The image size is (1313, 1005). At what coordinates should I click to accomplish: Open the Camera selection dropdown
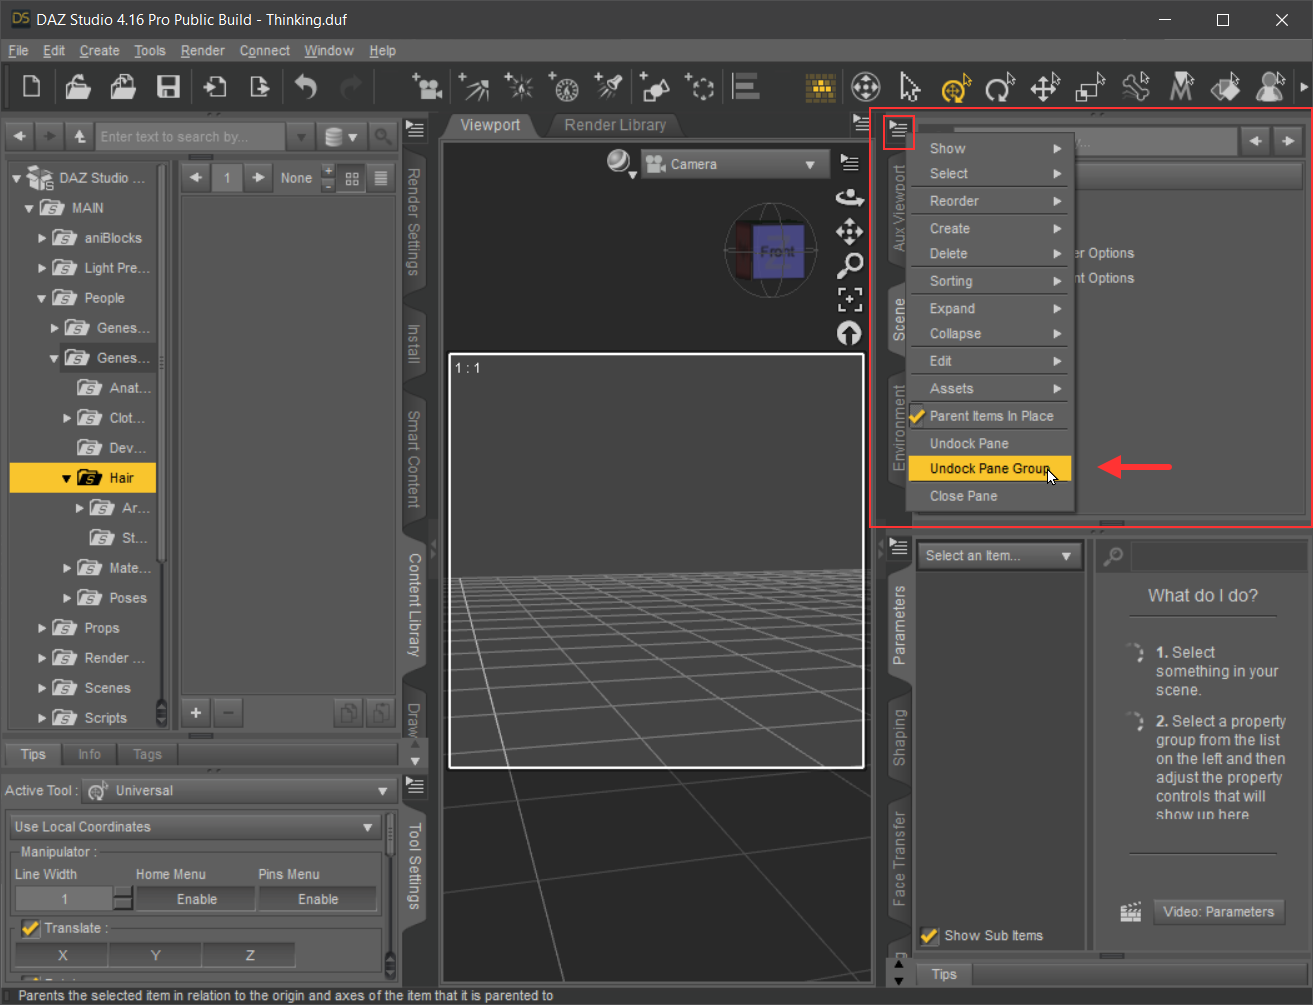(734, 164)
